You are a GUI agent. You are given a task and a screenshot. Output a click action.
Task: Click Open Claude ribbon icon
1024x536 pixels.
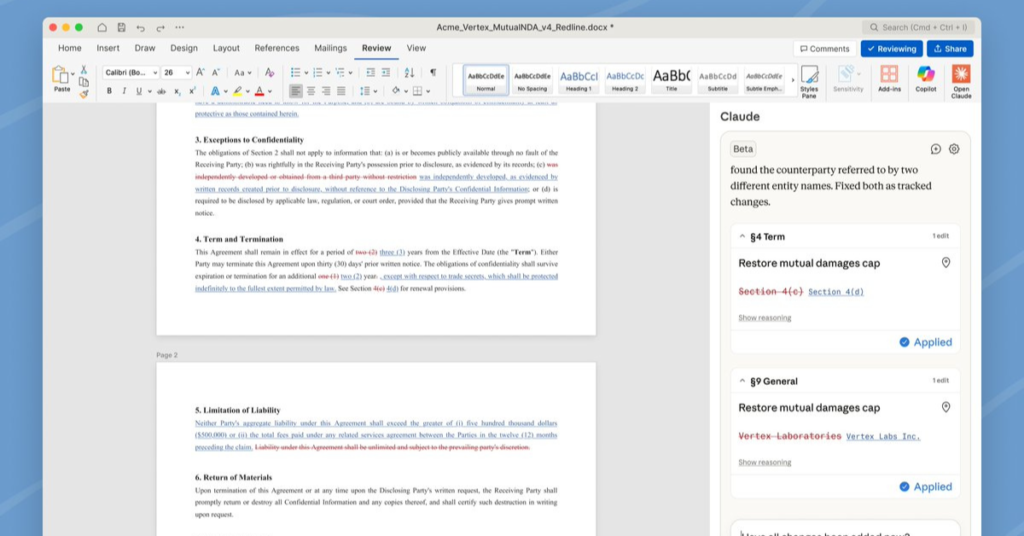(x=961, y=81)
